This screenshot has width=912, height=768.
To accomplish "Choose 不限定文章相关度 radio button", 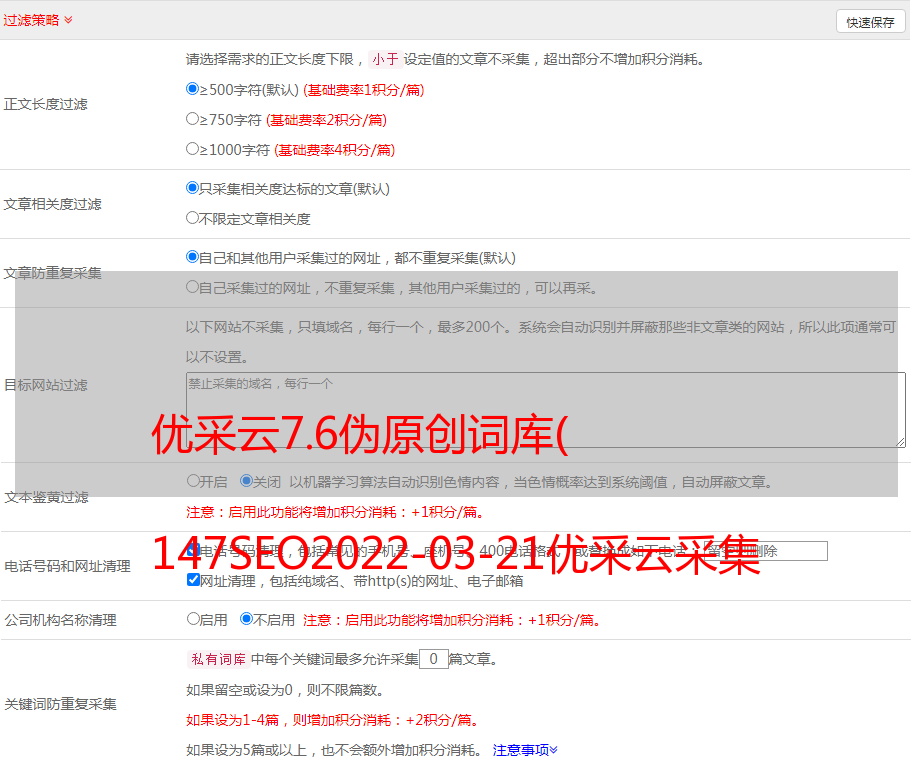I will pyautogui.click(x=192, y=218).
